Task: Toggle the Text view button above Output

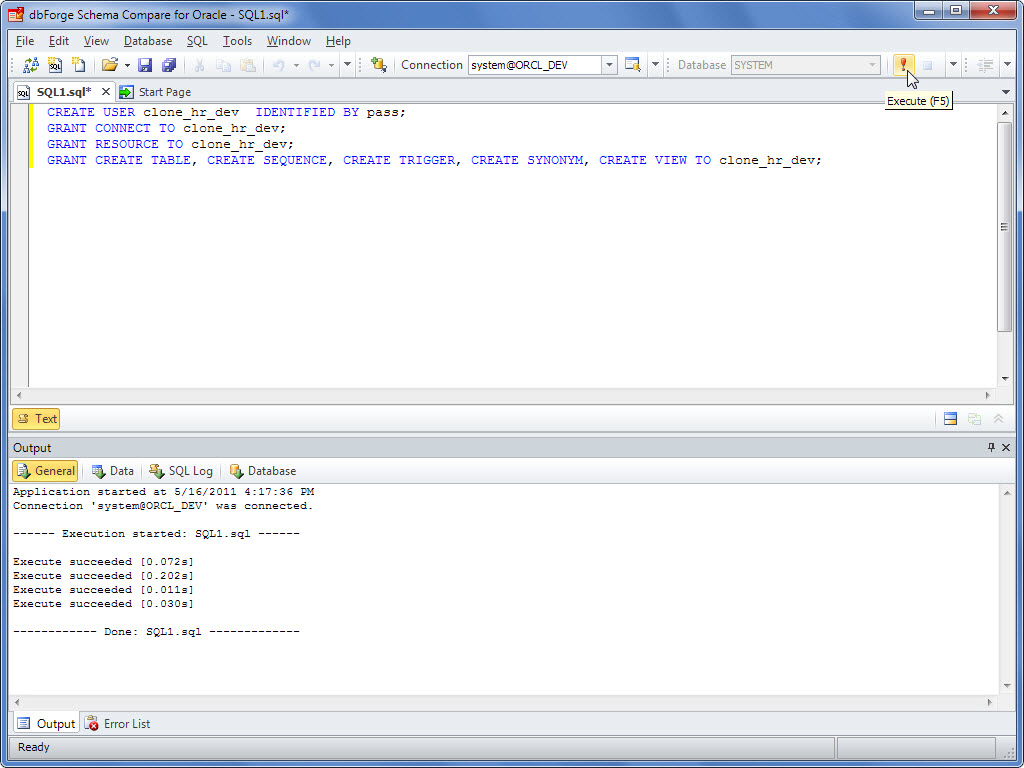Action: point(36,418)
